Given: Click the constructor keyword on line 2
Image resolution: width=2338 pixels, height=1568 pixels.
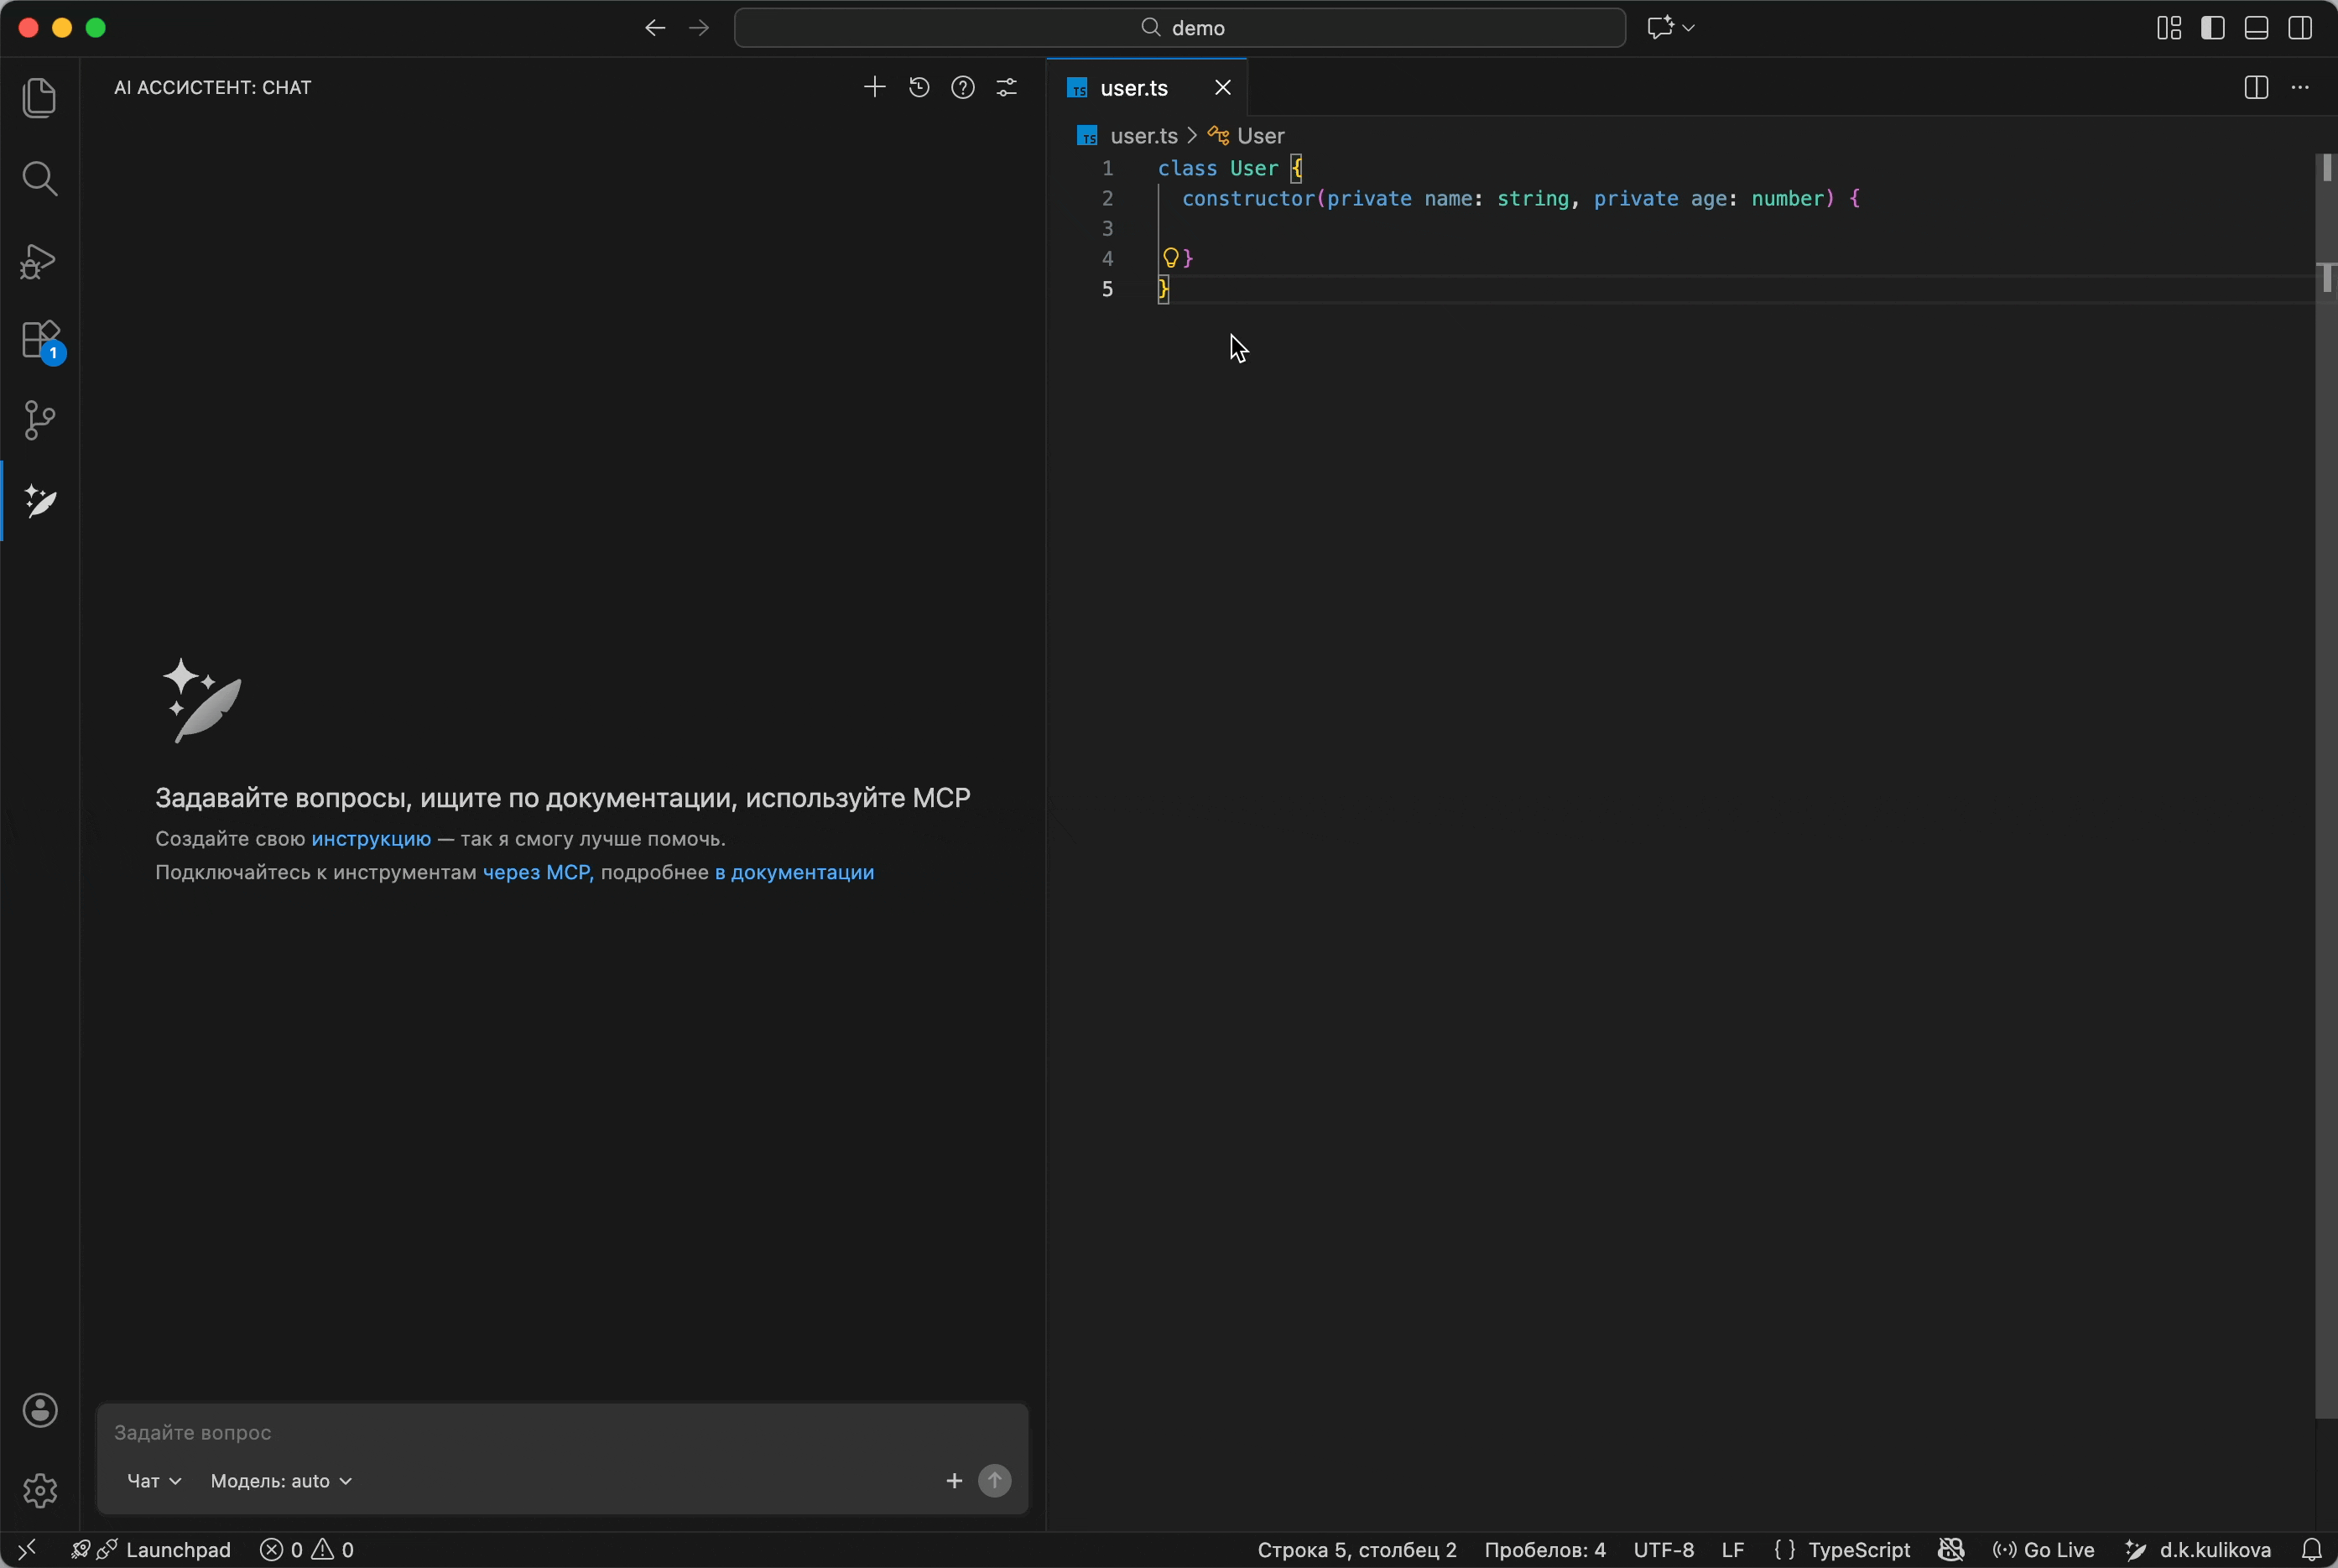Looking at the screenshot, I should tap(1248, 198).
